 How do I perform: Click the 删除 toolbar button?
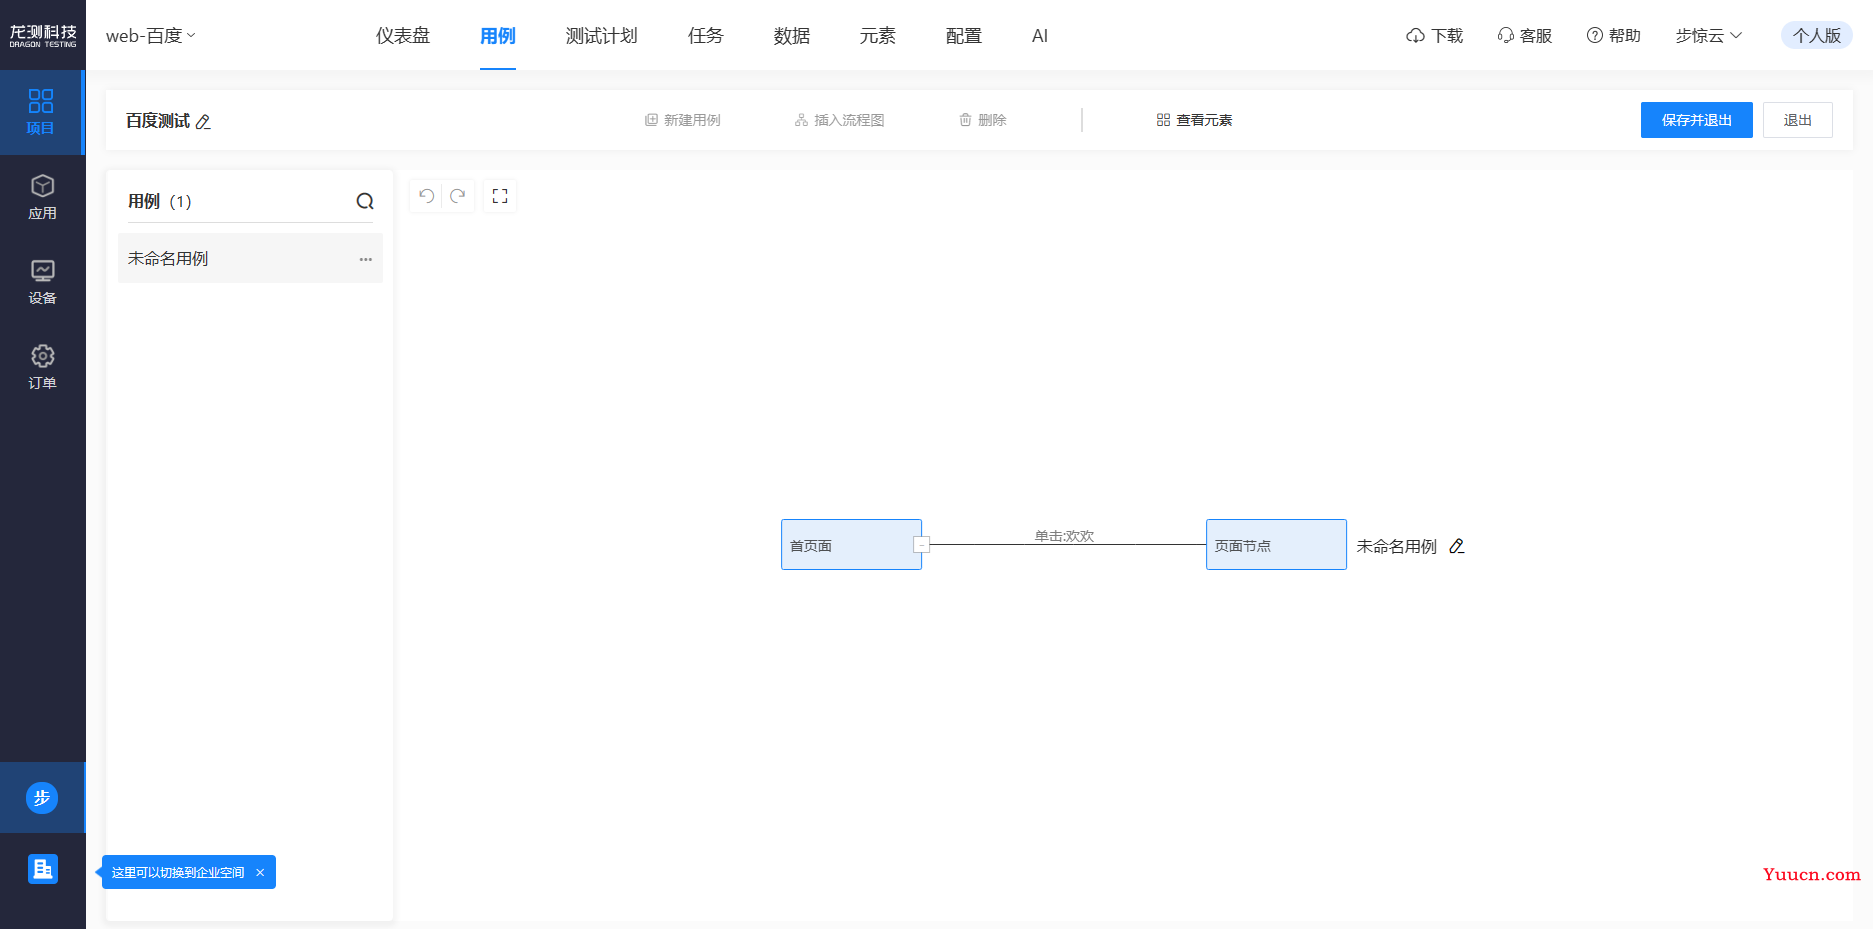pos(983,120)
